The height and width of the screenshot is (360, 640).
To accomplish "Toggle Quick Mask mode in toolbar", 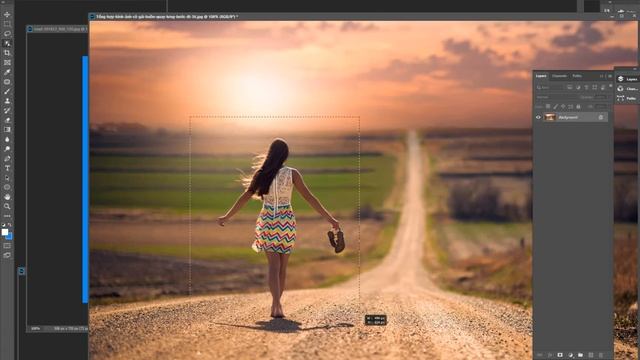I will pyautogui.click(x=7, y=246).
